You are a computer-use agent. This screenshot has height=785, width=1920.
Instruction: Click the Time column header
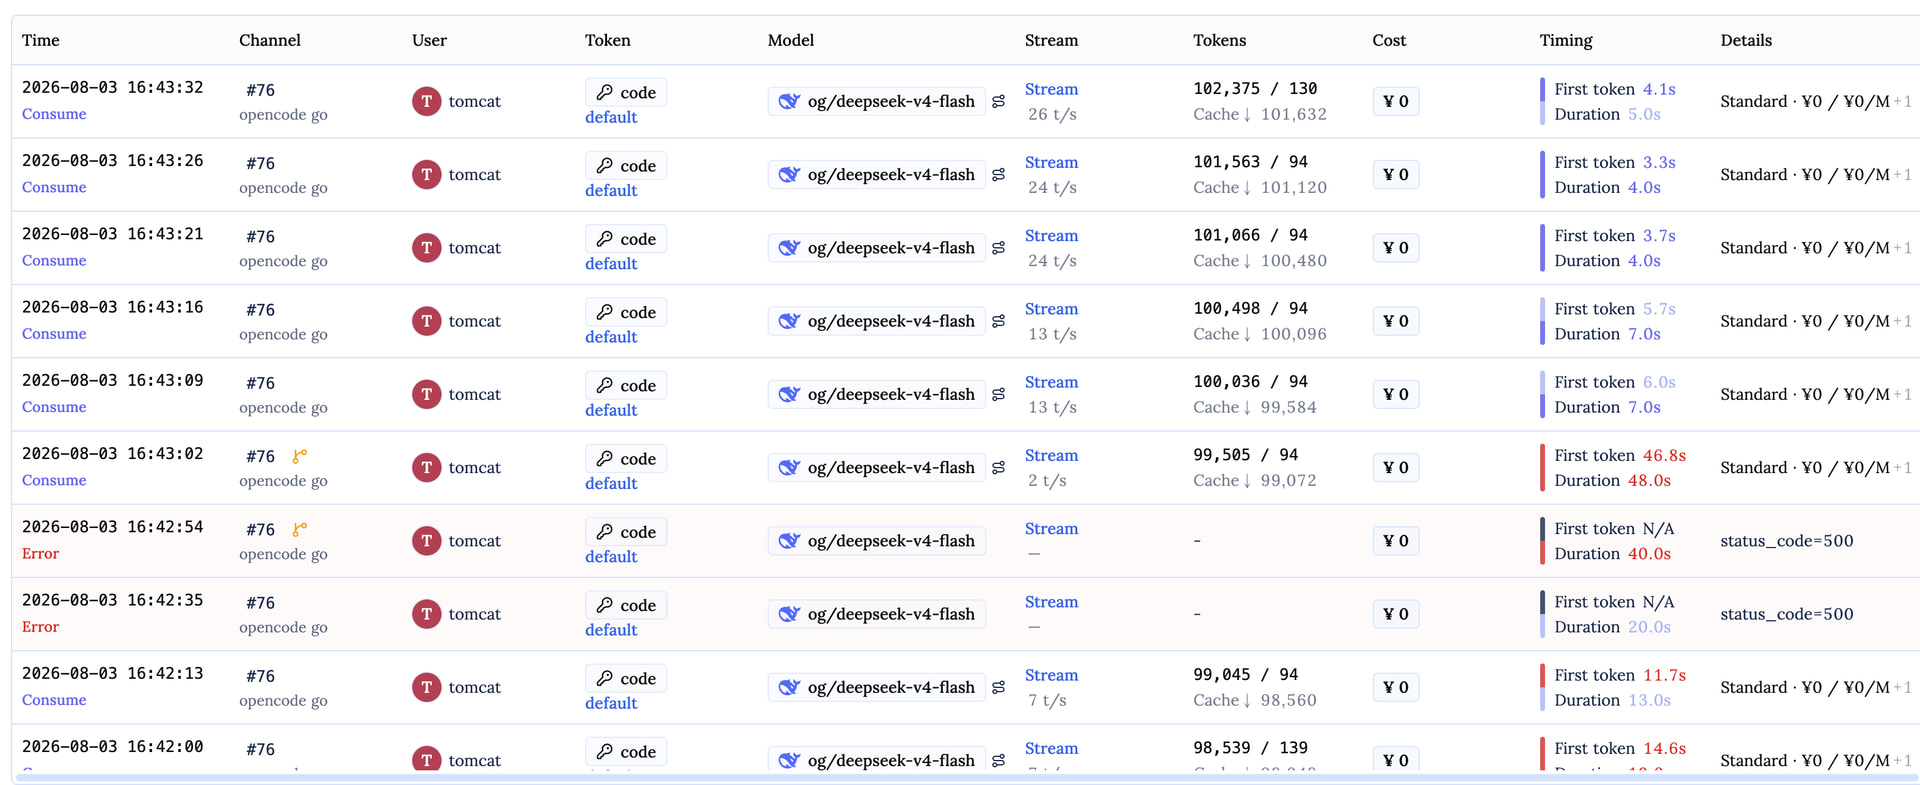coord(41,40)
